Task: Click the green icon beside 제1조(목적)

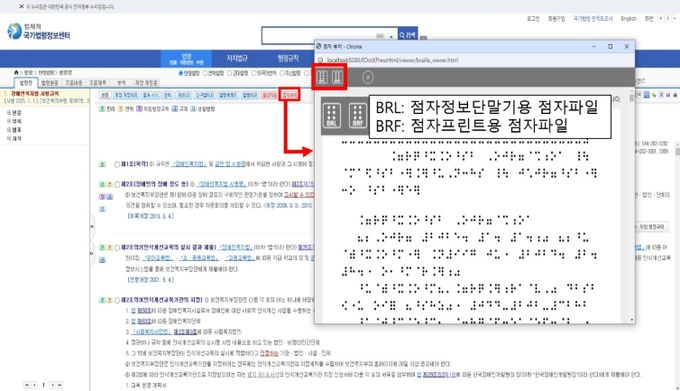Action: [x=102, y=164]
